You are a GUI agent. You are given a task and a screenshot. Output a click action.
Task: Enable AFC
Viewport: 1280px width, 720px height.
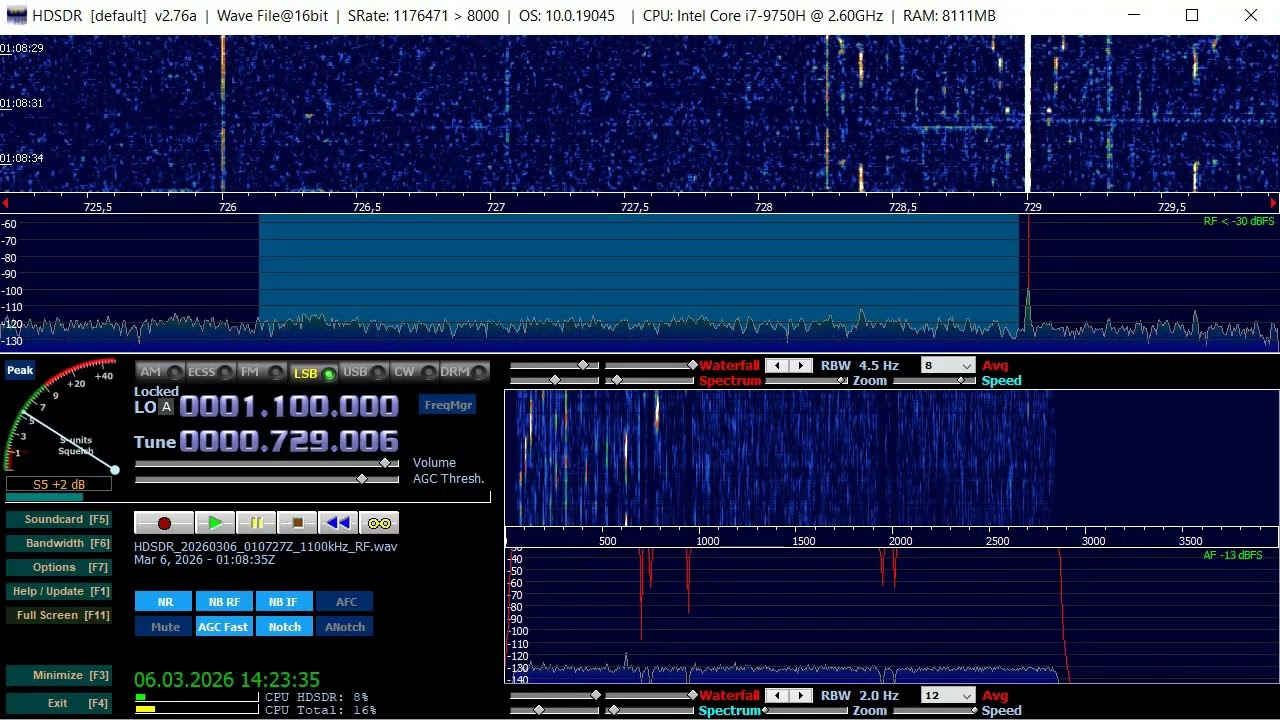click(x=345, y=602)
